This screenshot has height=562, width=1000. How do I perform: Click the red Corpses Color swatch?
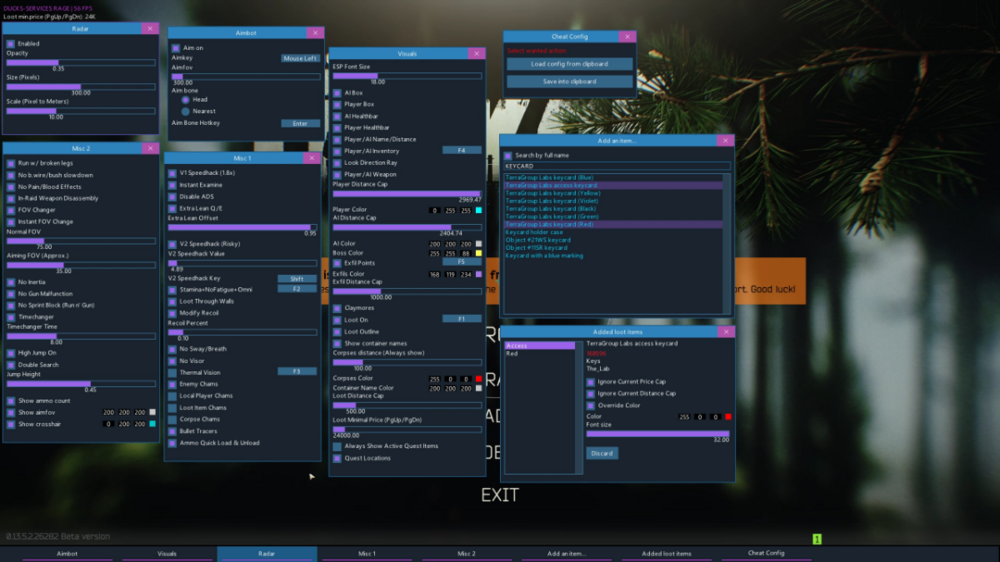[479, 379]
